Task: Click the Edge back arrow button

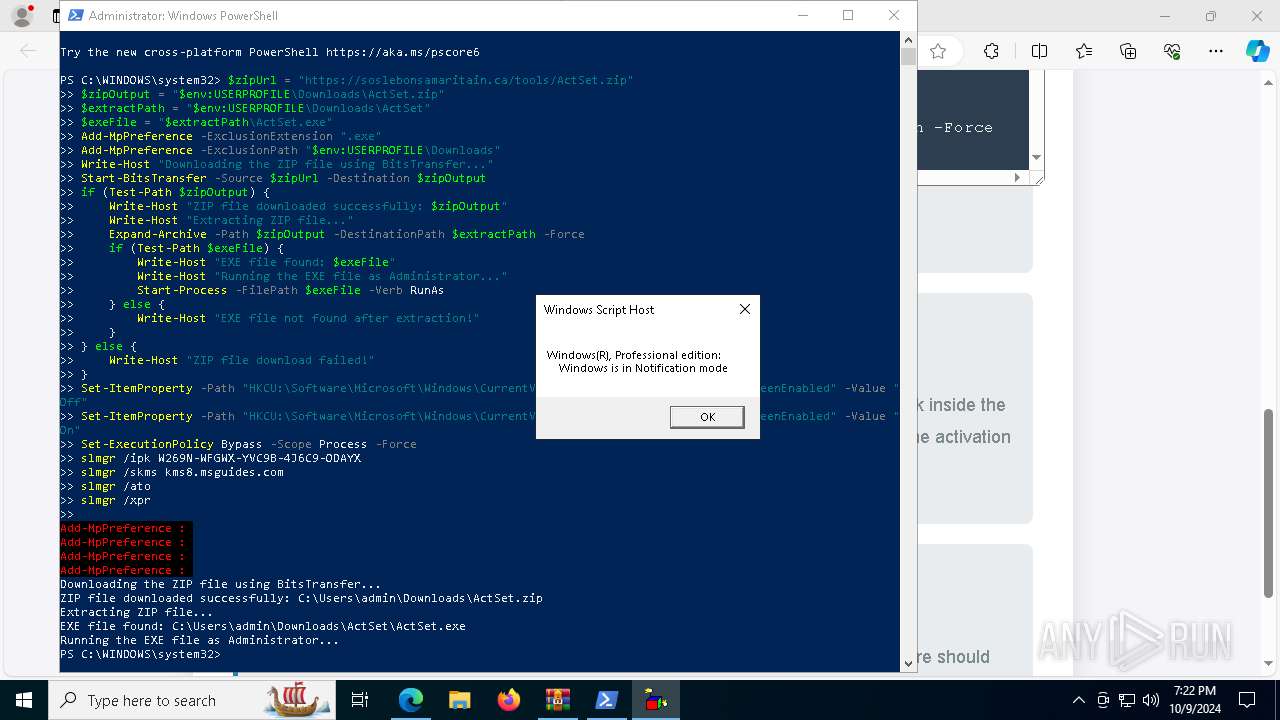Action: pyautogui.click(x=28, y=51)
